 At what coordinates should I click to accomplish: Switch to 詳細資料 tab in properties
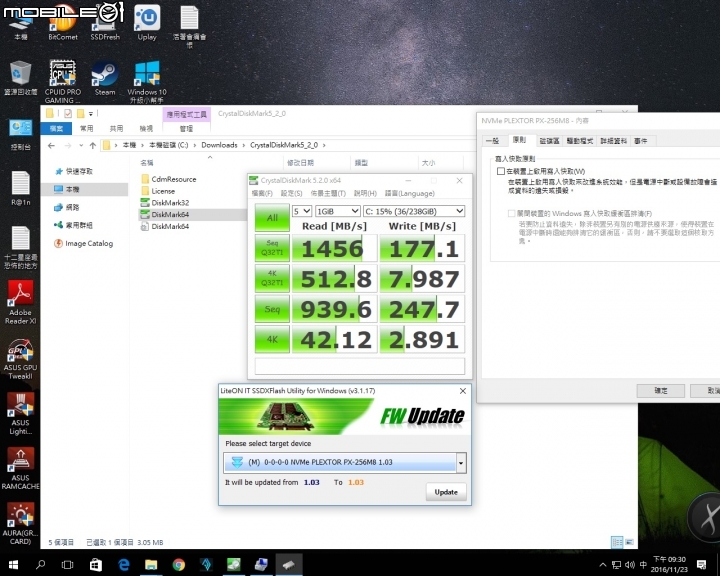click(613, 141)
